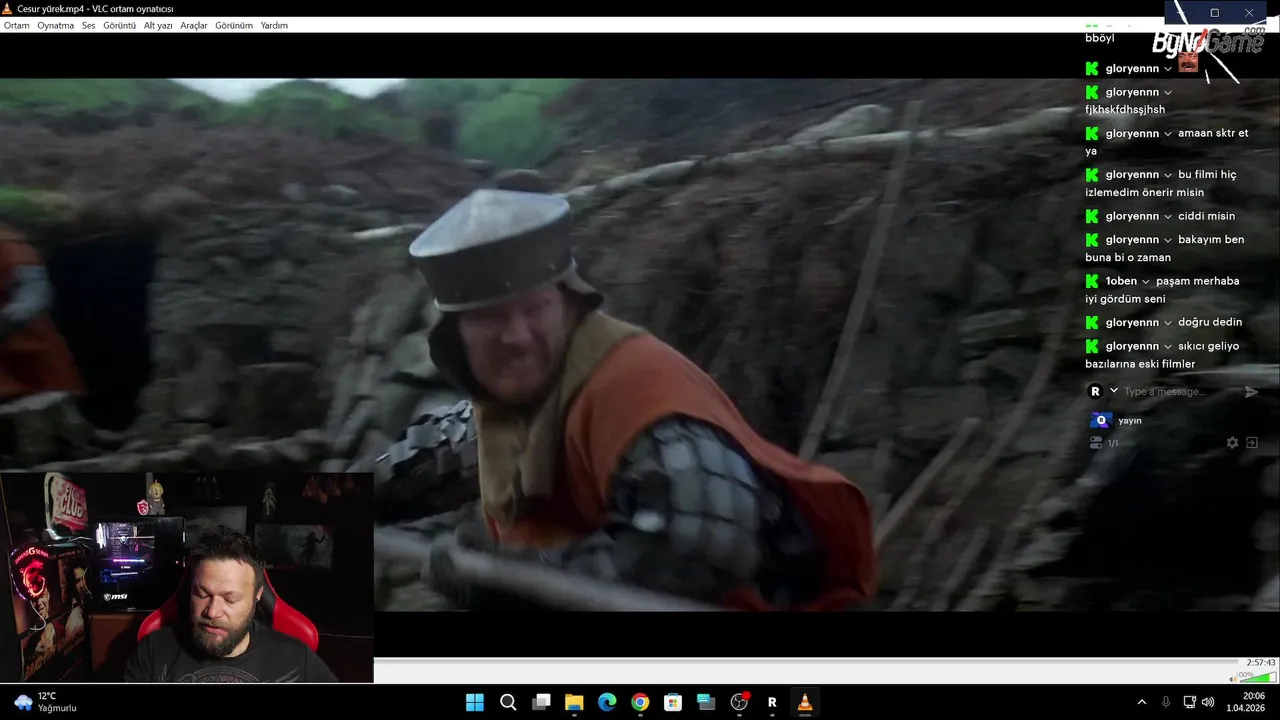Expand chevron beside gloryennn 'doğru dedin' message
Image resolution: width=1280 pixels, height=720 pixels.
pyautogui.click(x=1168, y=323)
